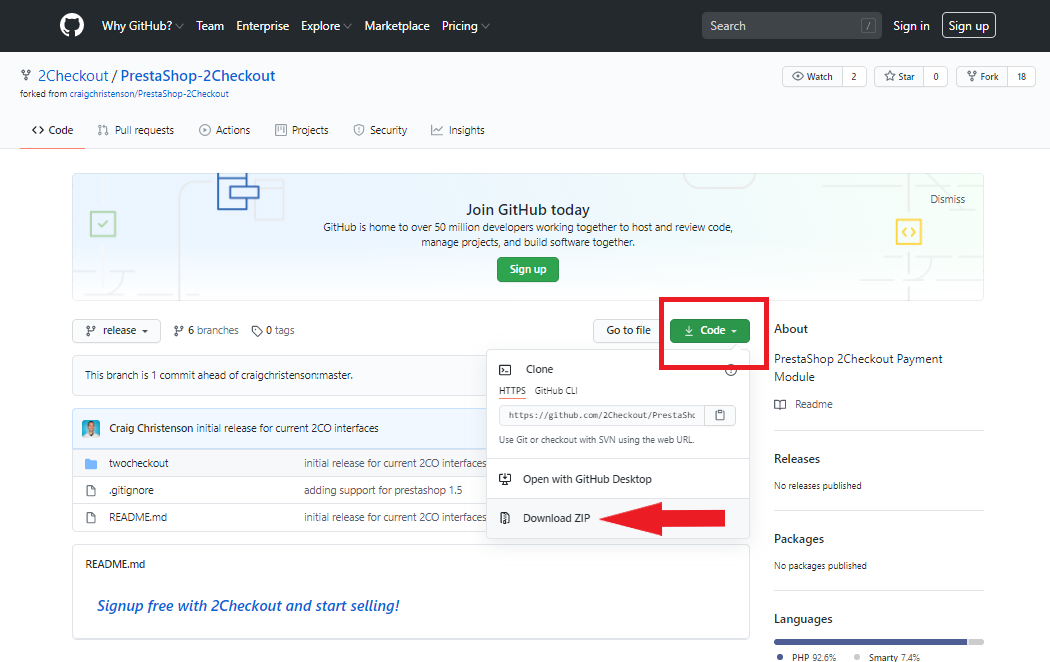Click Craig Christenson's avatar thumbnail
This screenshot has height=662, width=1050.
pos(91,428)
